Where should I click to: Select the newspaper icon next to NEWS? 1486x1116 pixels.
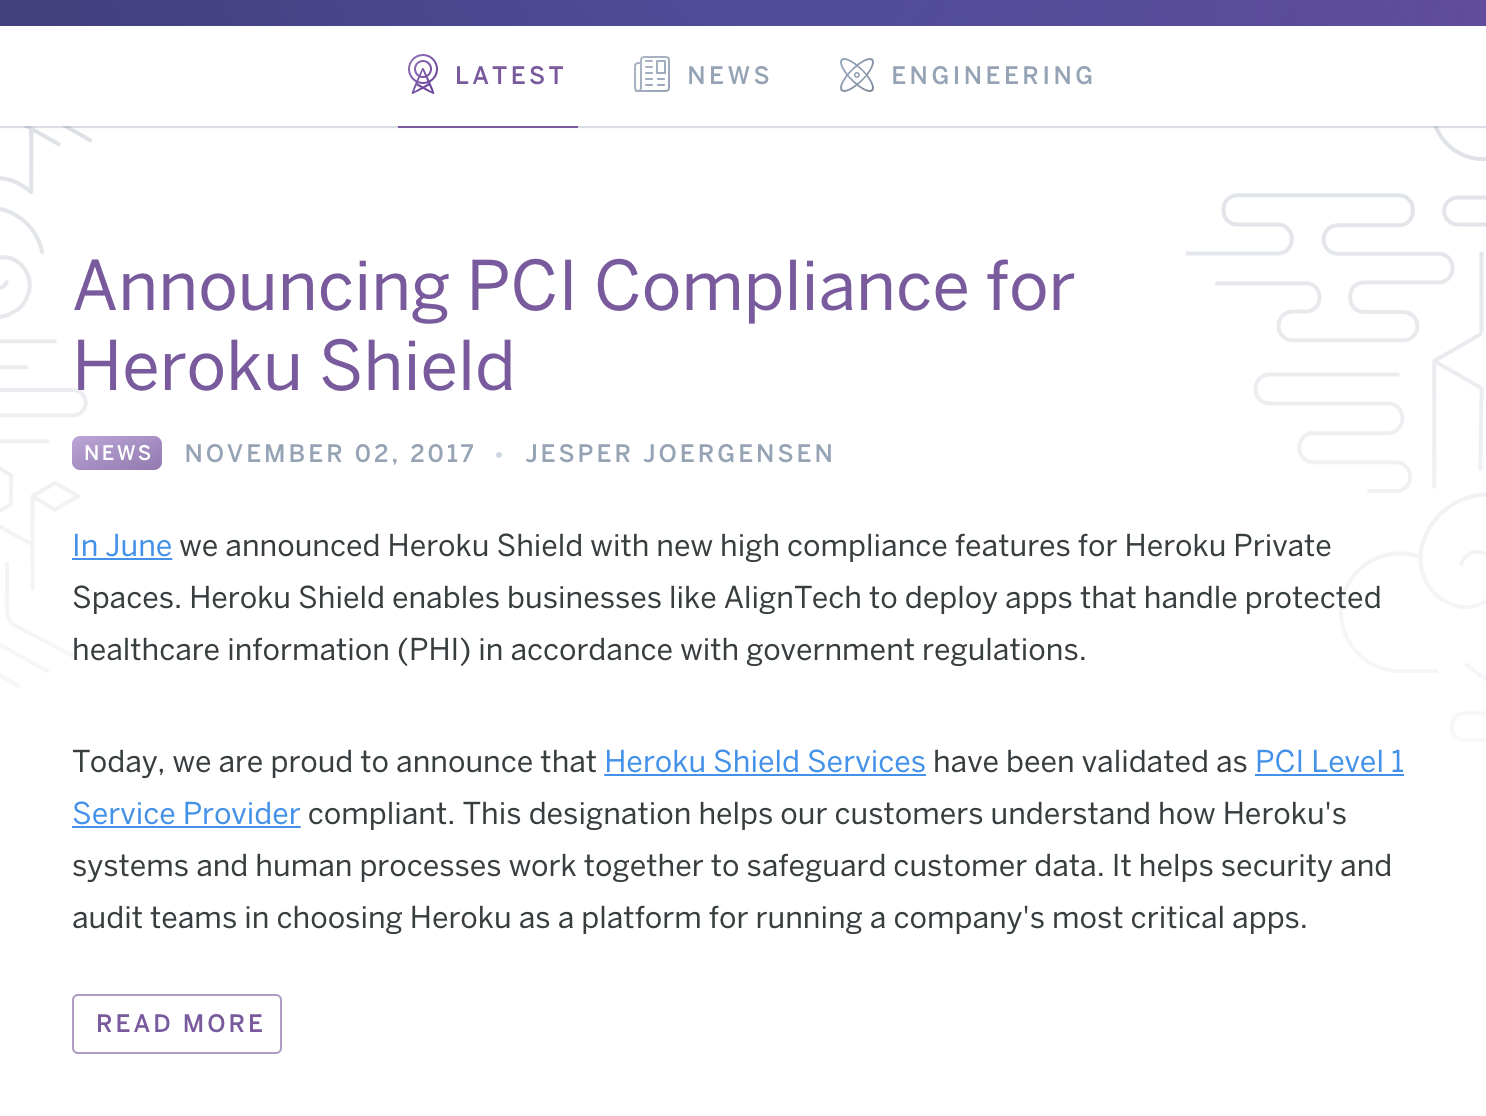pos(654,75)
